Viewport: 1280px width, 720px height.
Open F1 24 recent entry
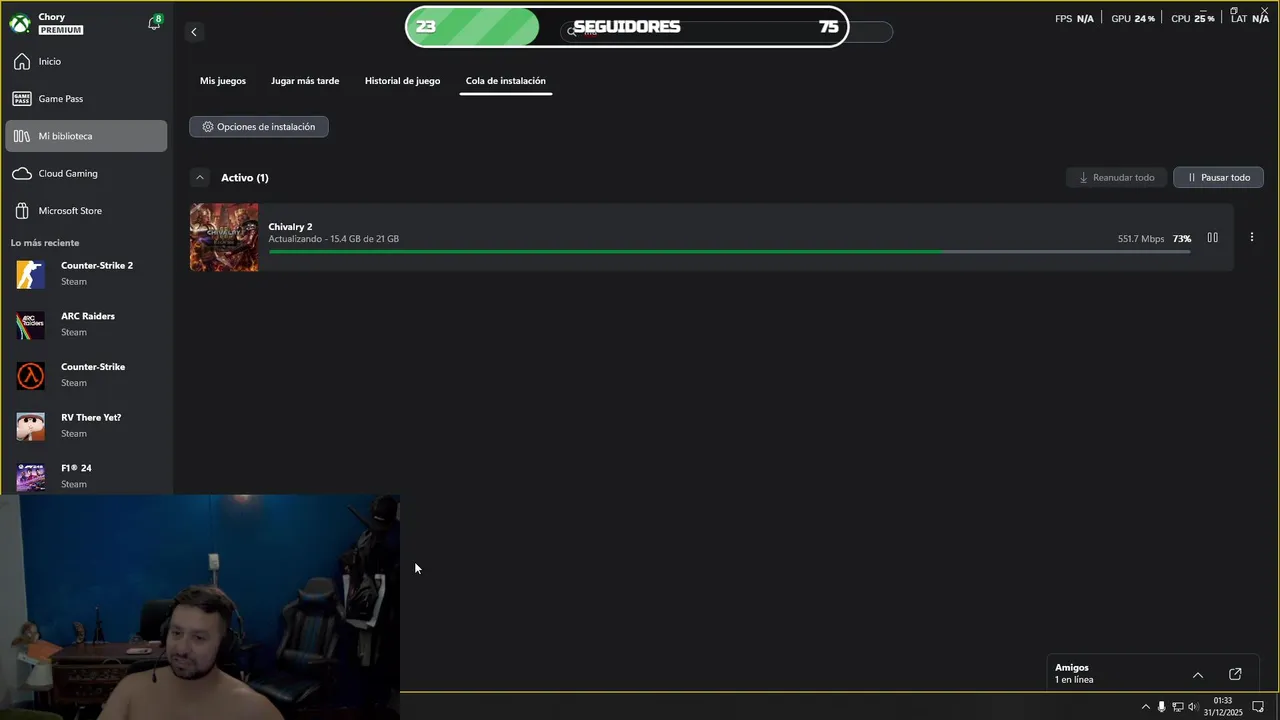[86, 475]
